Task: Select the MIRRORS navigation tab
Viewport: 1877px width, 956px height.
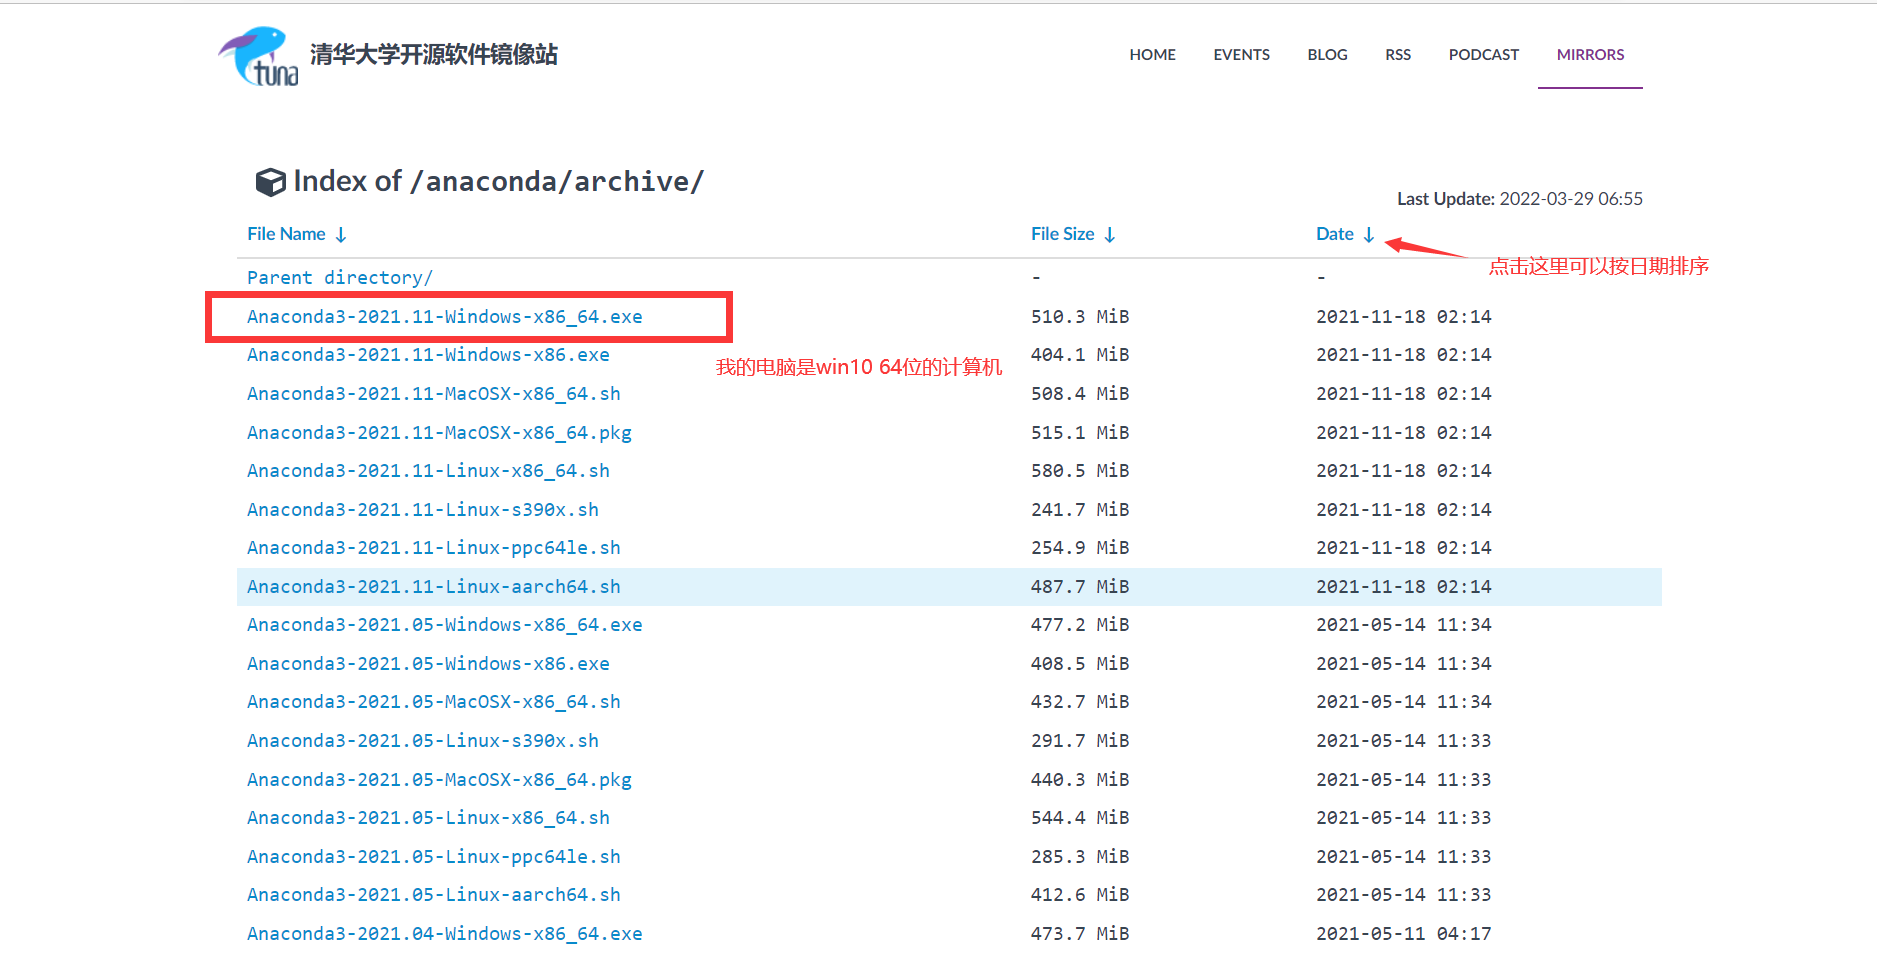Action: 1590,55
